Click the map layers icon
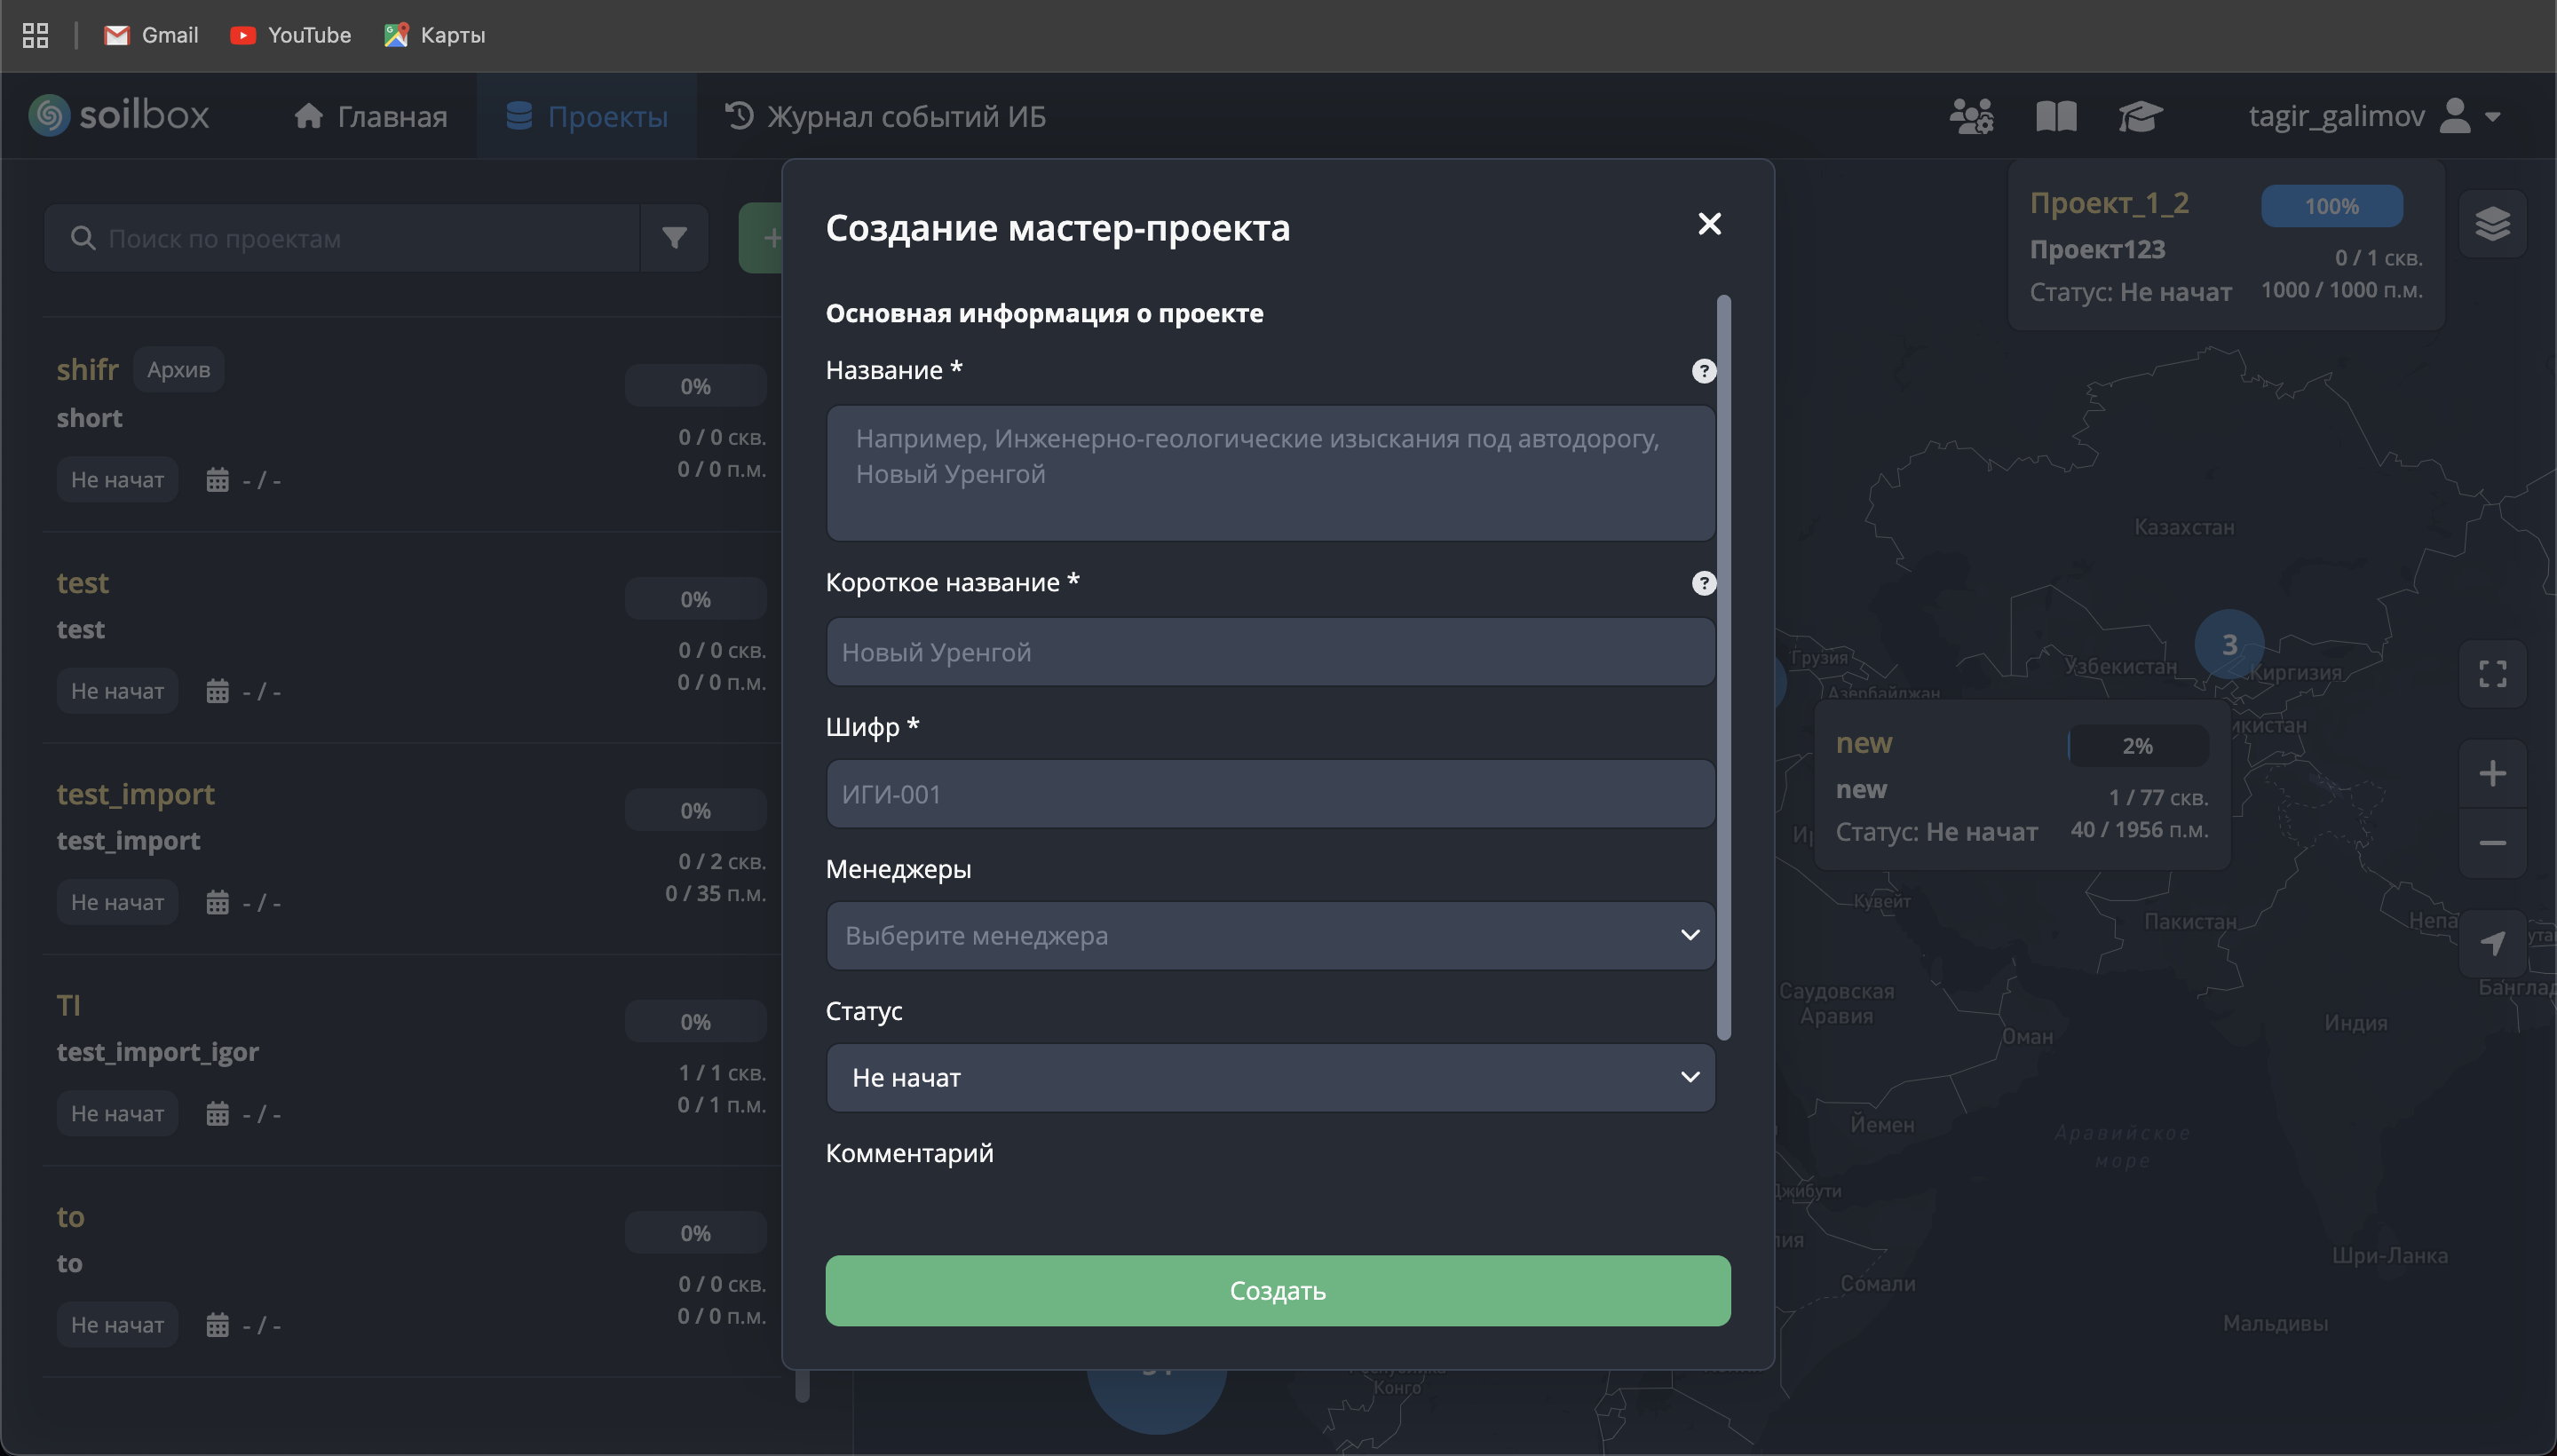The height and width of the screenshot is (1456, 2557). point(2492,224)
